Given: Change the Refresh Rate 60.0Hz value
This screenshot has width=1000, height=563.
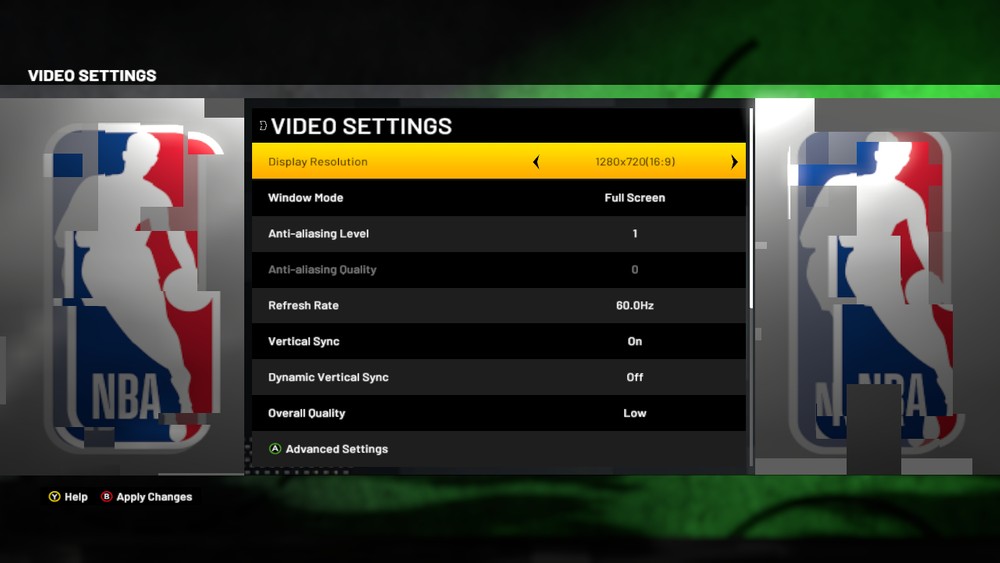Looking at the screenshot, I should [x=635, y=305].
